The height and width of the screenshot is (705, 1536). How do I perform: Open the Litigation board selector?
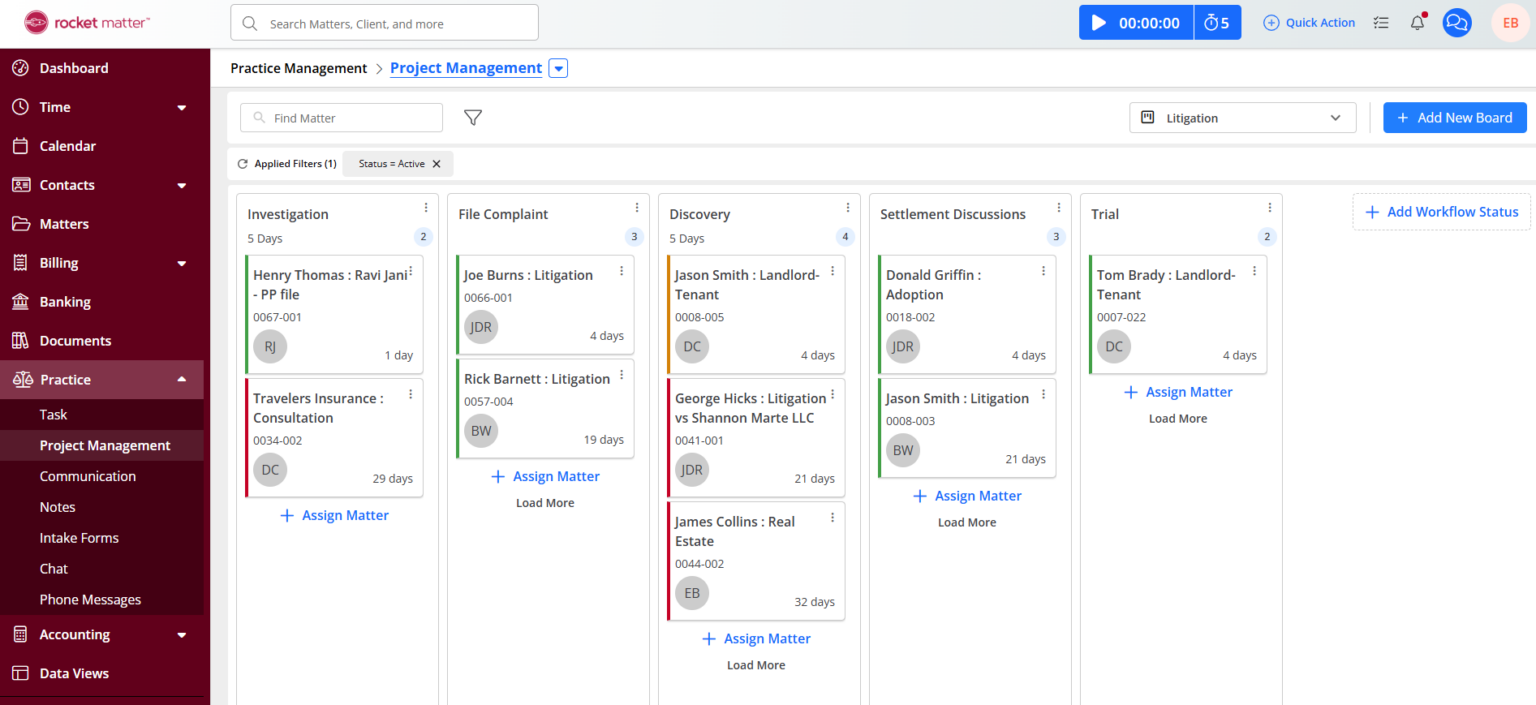click(1241, 117)
